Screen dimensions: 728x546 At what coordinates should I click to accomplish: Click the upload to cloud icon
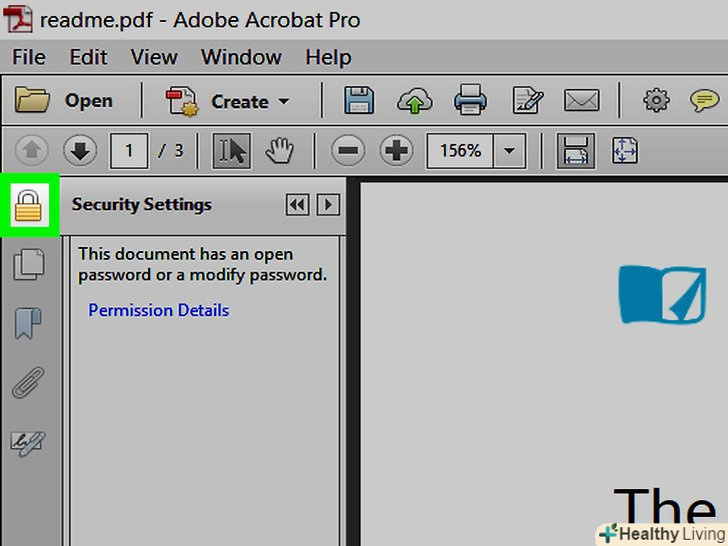click(x=414, y=100)
